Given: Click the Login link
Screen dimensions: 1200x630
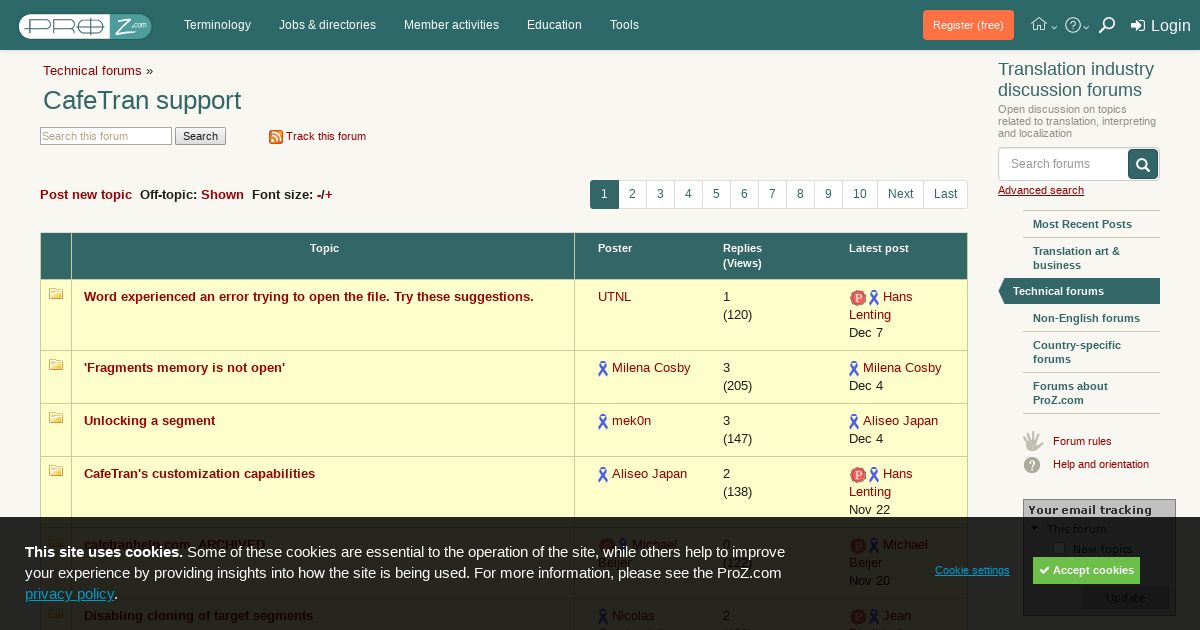Looking at the screenshot, I should [1170, 26].
